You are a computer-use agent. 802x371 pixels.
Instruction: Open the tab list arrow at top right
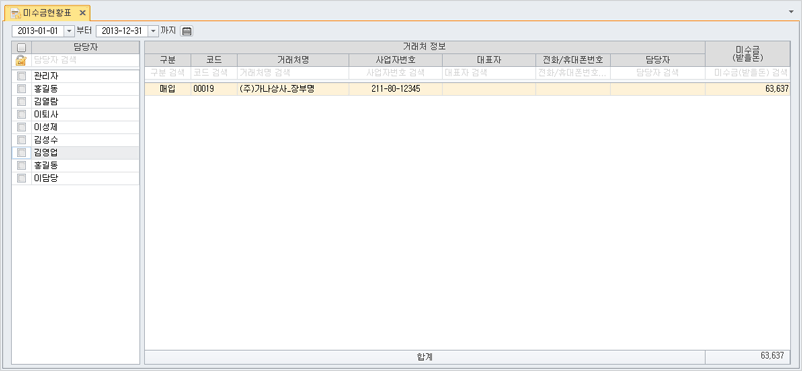pos(792,11)
